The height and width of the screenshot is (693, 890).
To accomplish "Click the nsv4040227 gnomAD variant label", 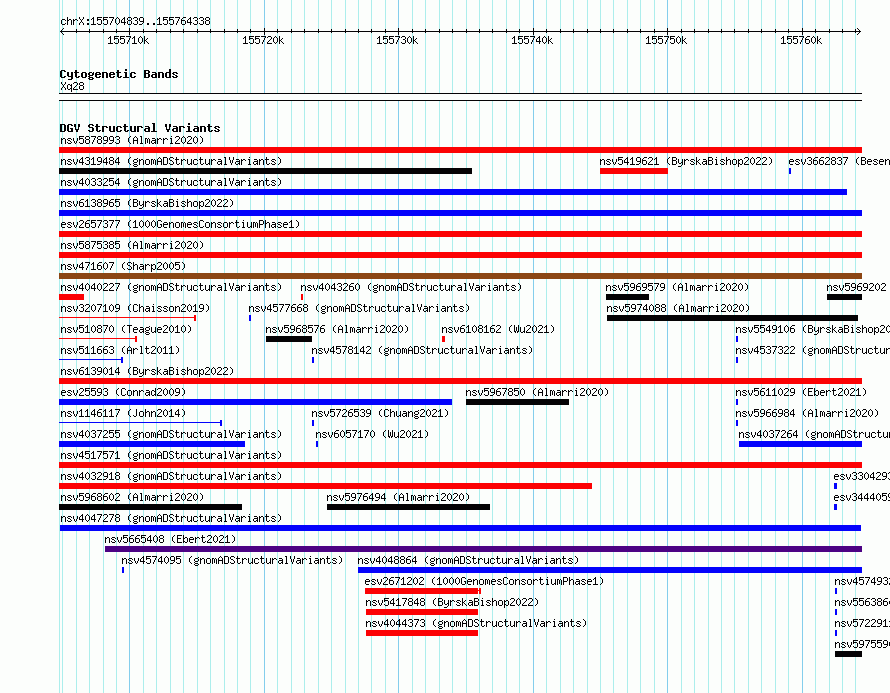I will point(171,287).
